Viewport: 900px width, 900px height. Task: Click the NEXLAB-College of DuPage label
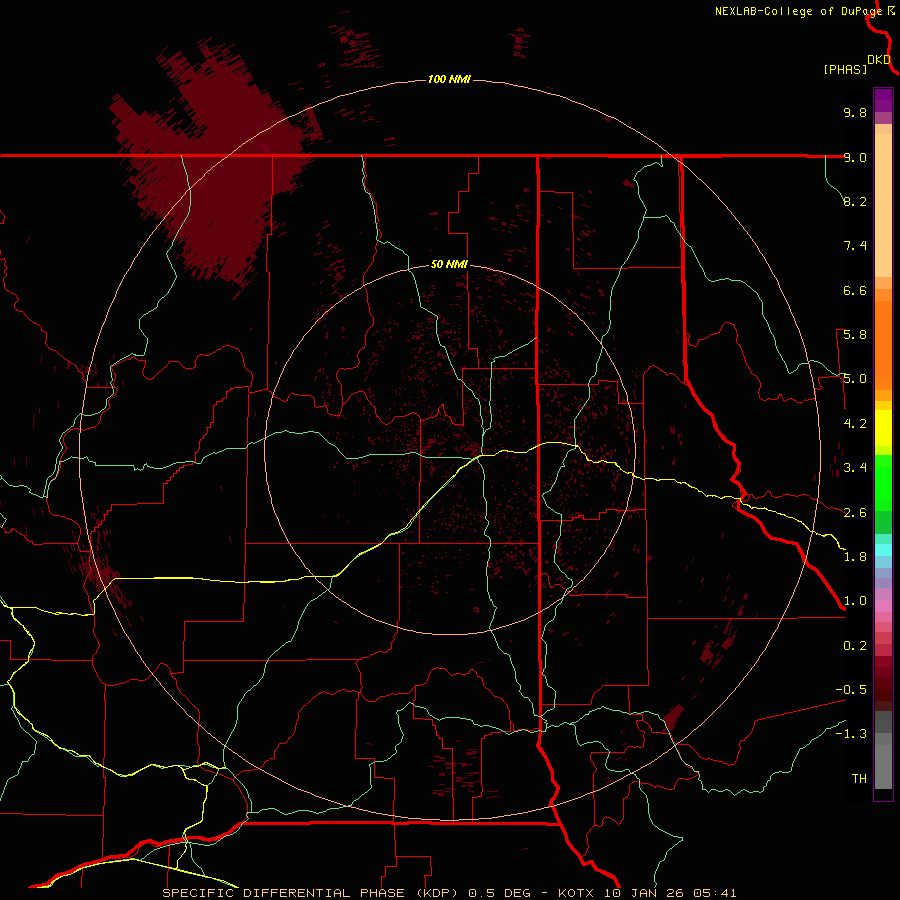pos(798,11)
